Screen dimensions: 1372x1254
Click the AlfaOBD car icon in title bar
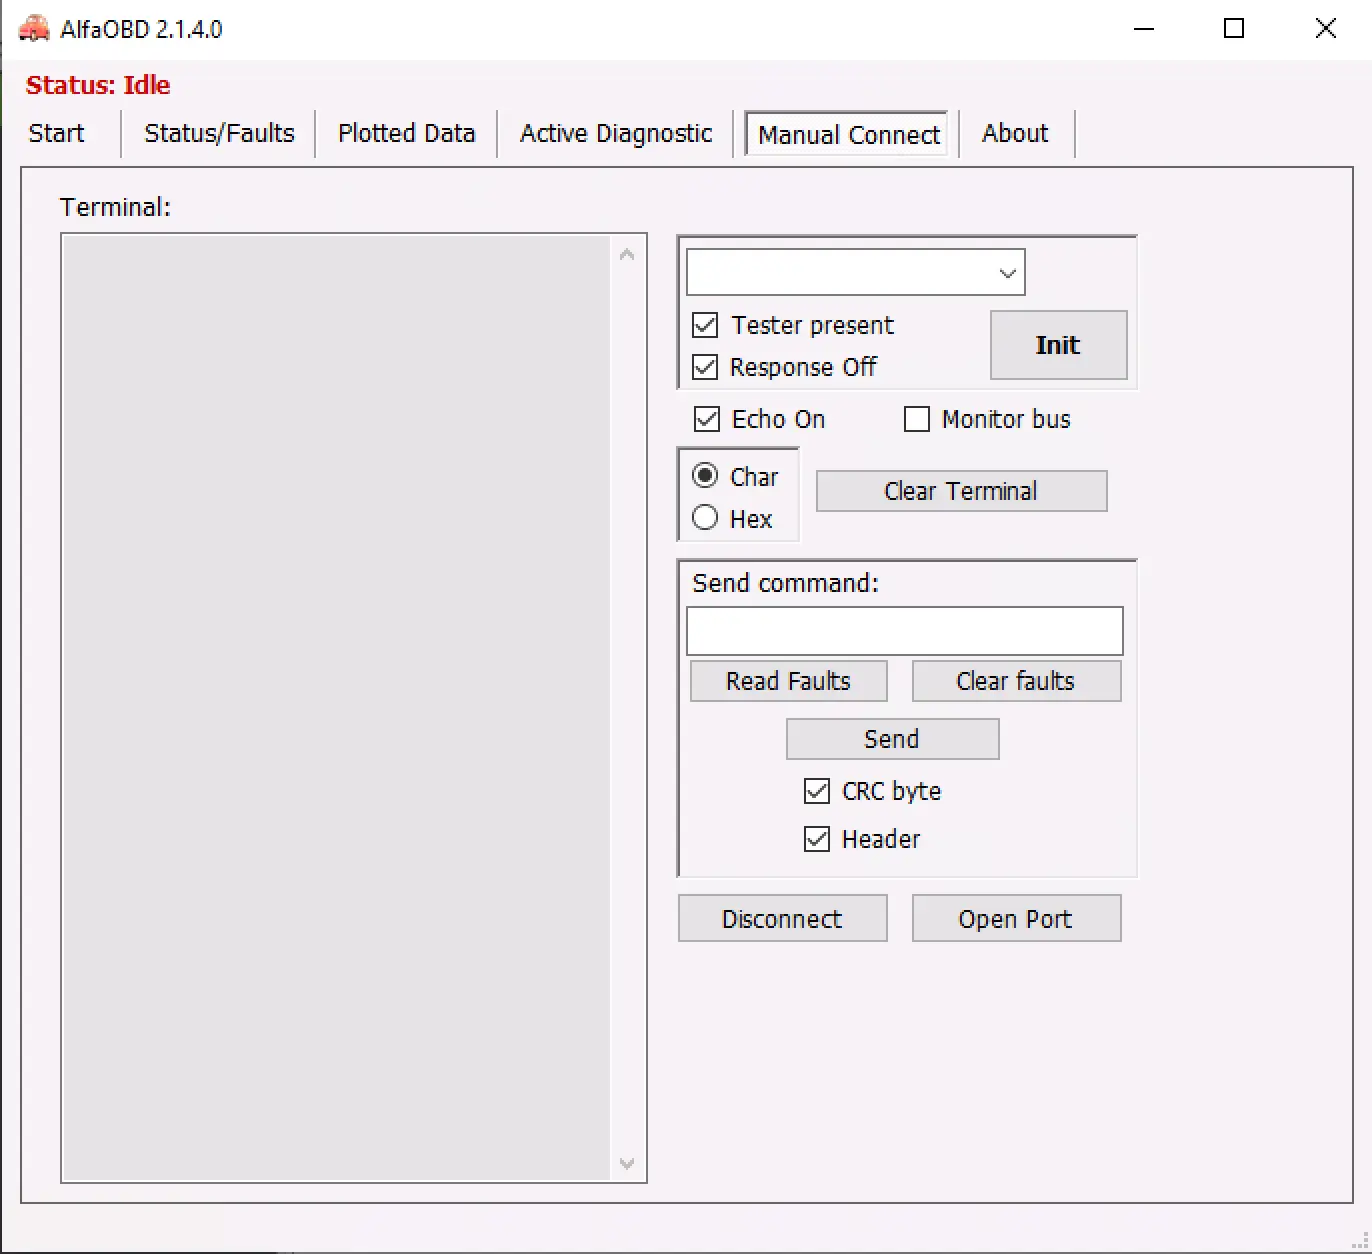pyautogui.click(x=34, y=28)
